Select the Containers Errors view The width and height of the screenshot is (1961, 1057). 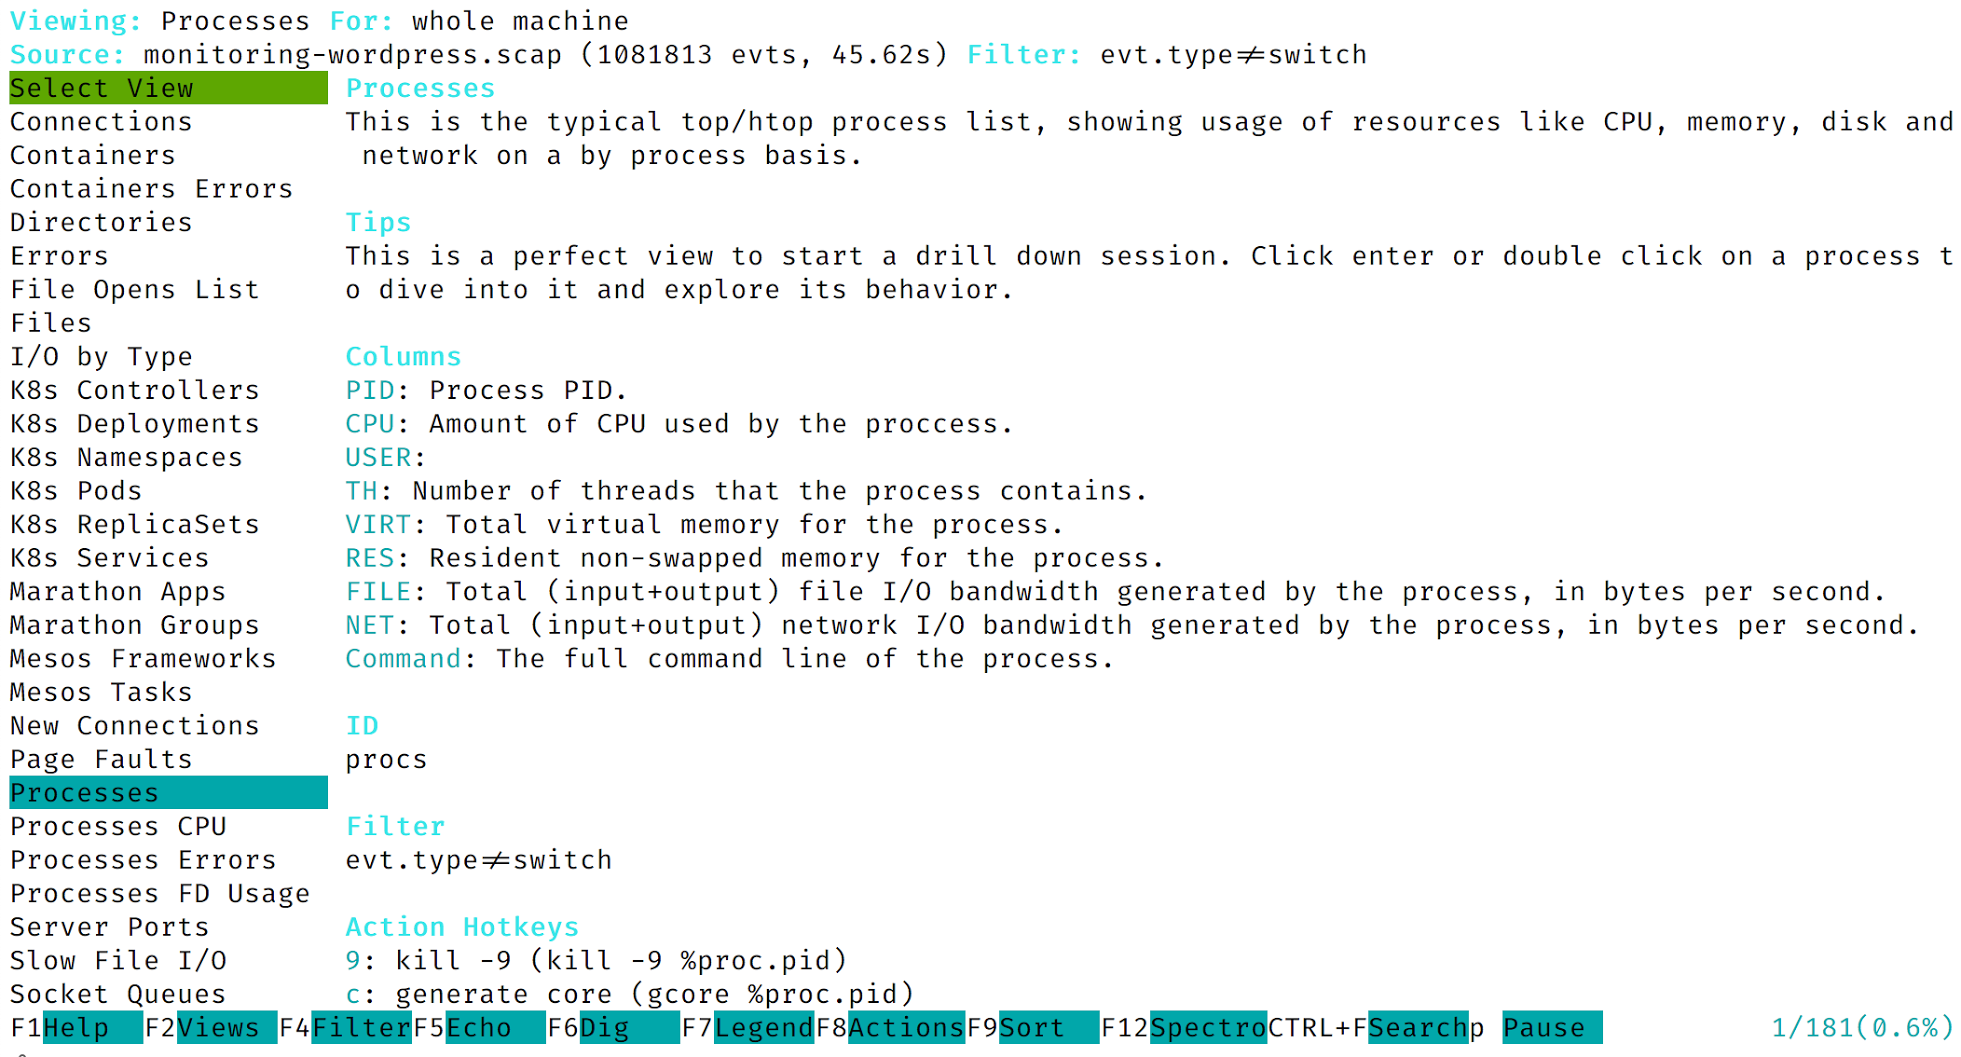pyautogui.click(x=151, y=189)
